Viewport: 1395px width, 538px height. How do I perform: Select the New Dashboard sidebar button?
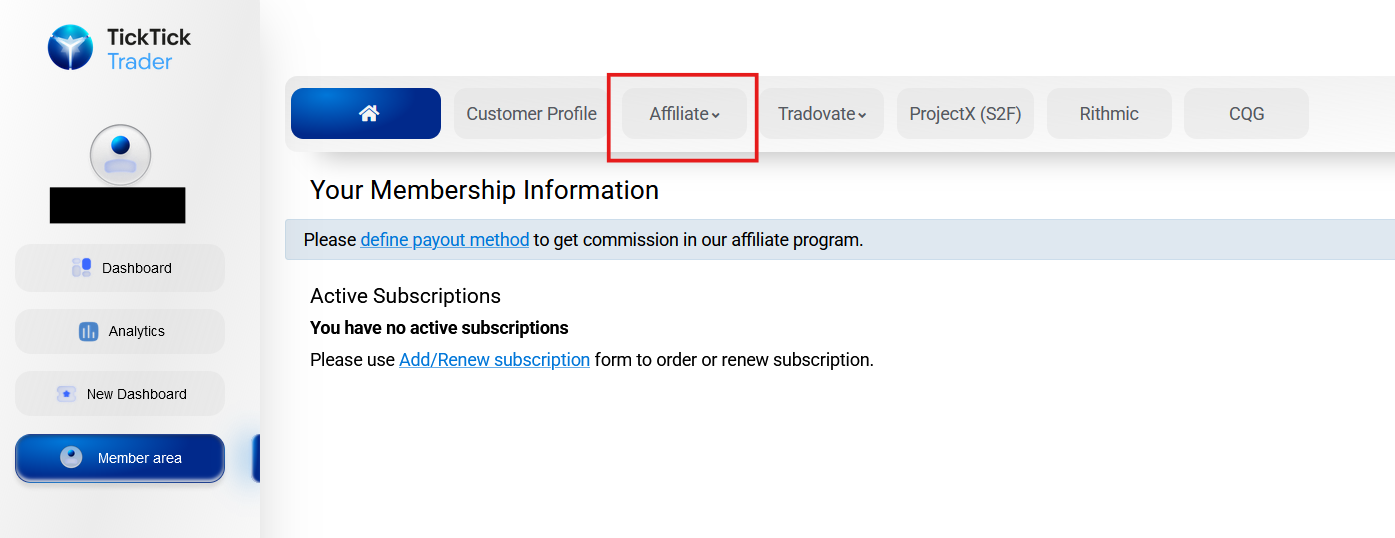(120, 394)
